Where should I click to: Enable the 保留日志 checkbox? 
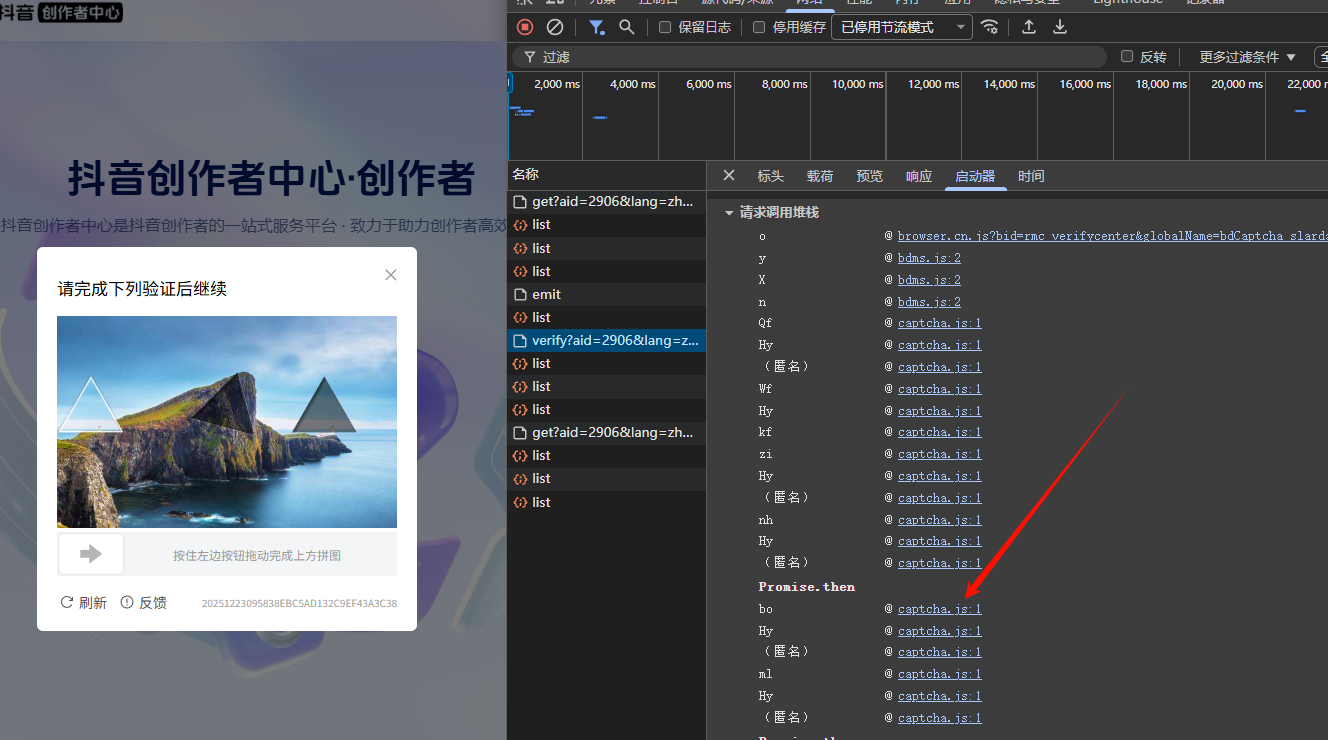(x=665, y=27)
